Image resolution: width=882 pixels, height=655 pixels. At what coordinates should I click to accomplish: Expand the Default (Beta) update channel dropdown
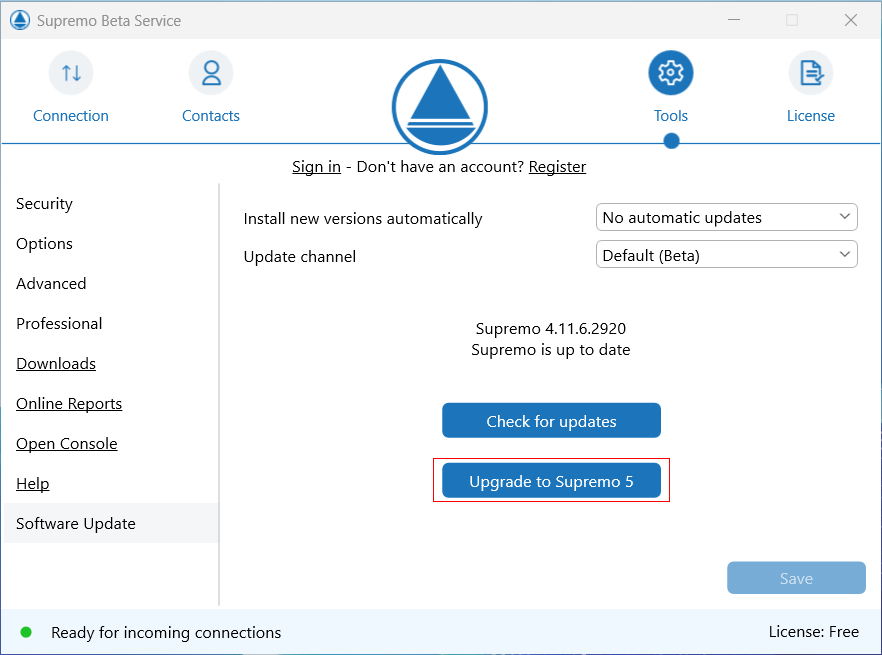point(727,255)
